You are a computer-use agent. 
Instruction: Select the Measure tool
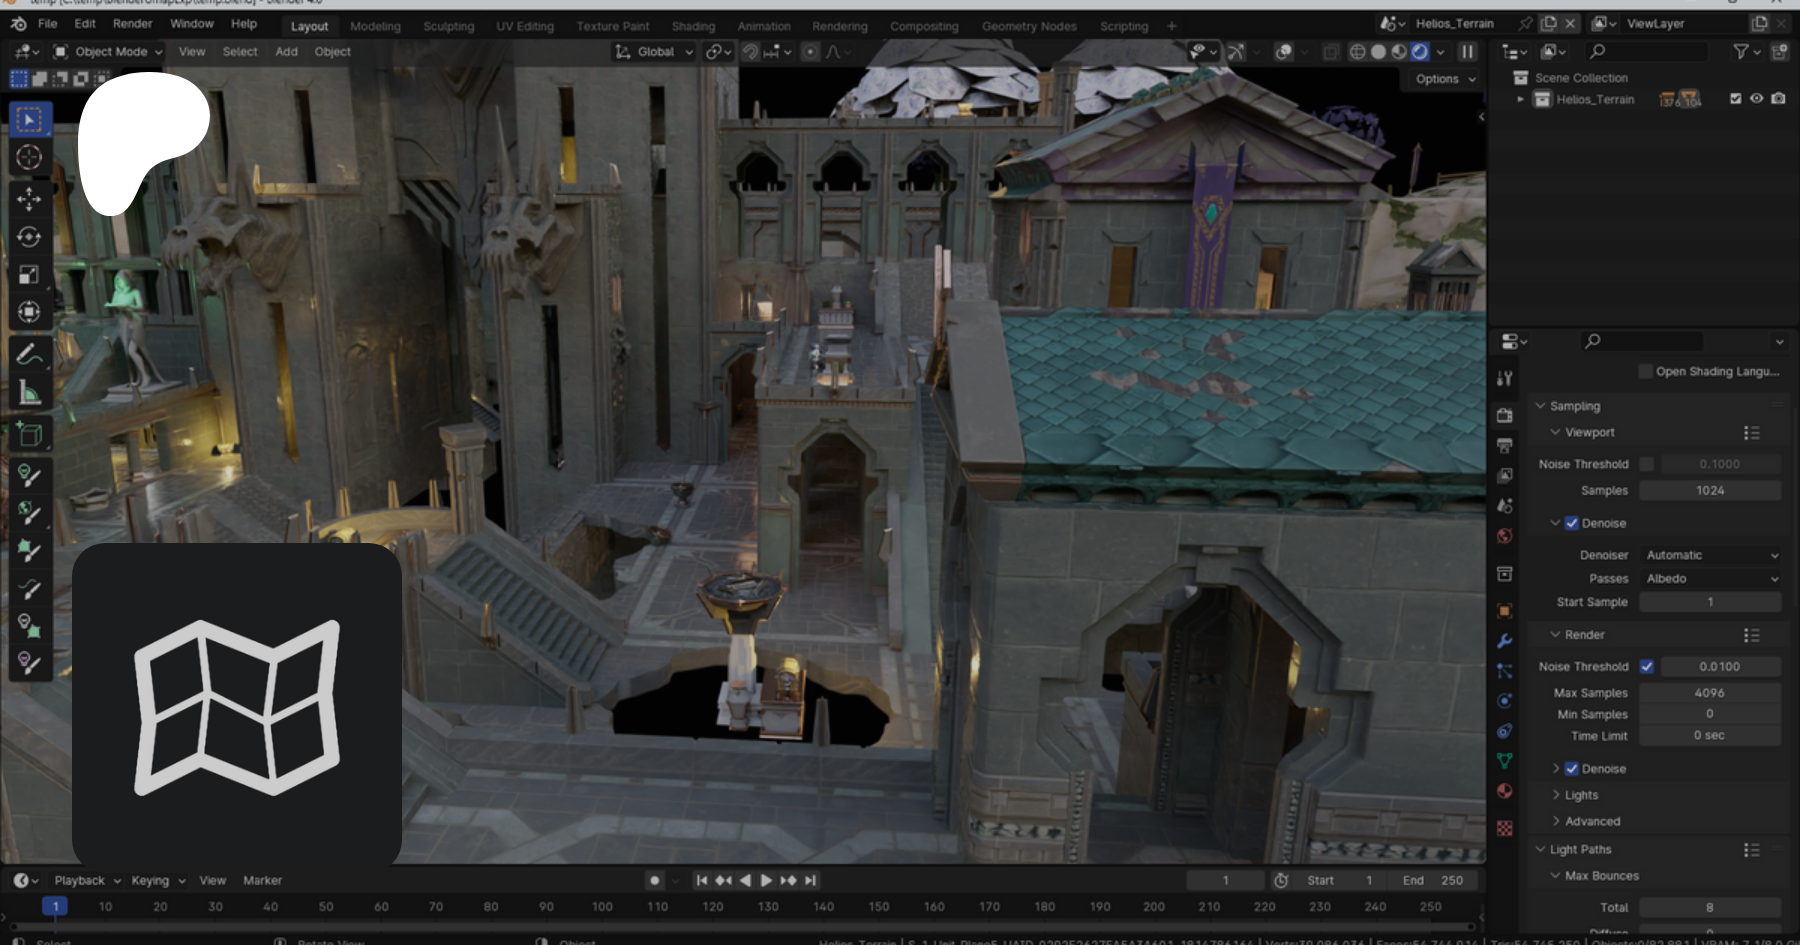pos(29,393)
